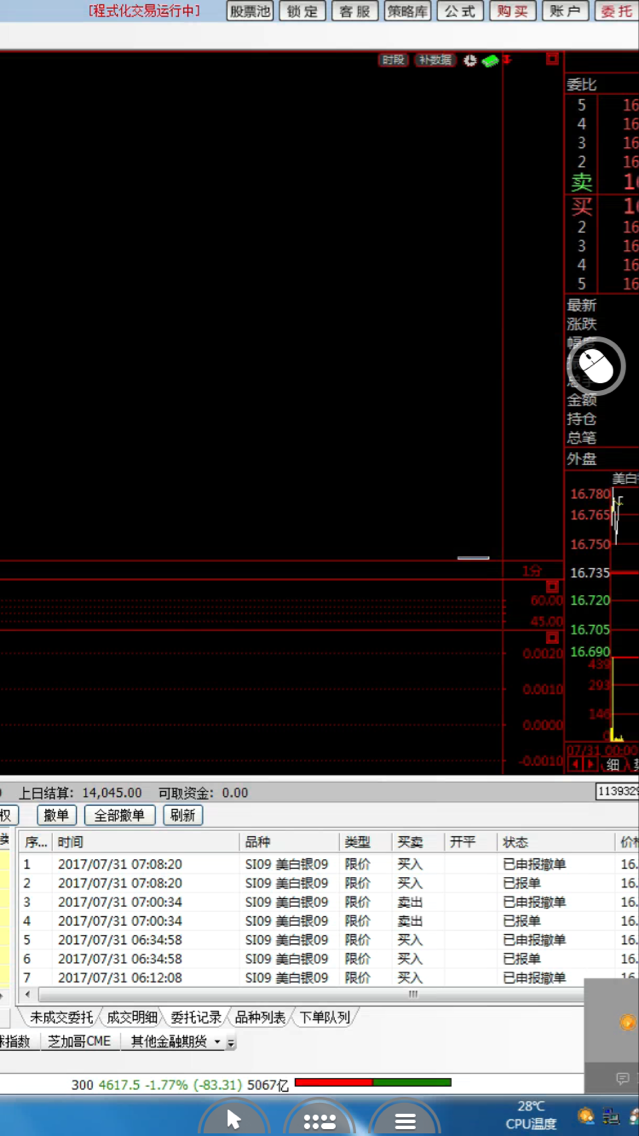Select order row 1 at 07:08:20

click(x=328, y=864)
